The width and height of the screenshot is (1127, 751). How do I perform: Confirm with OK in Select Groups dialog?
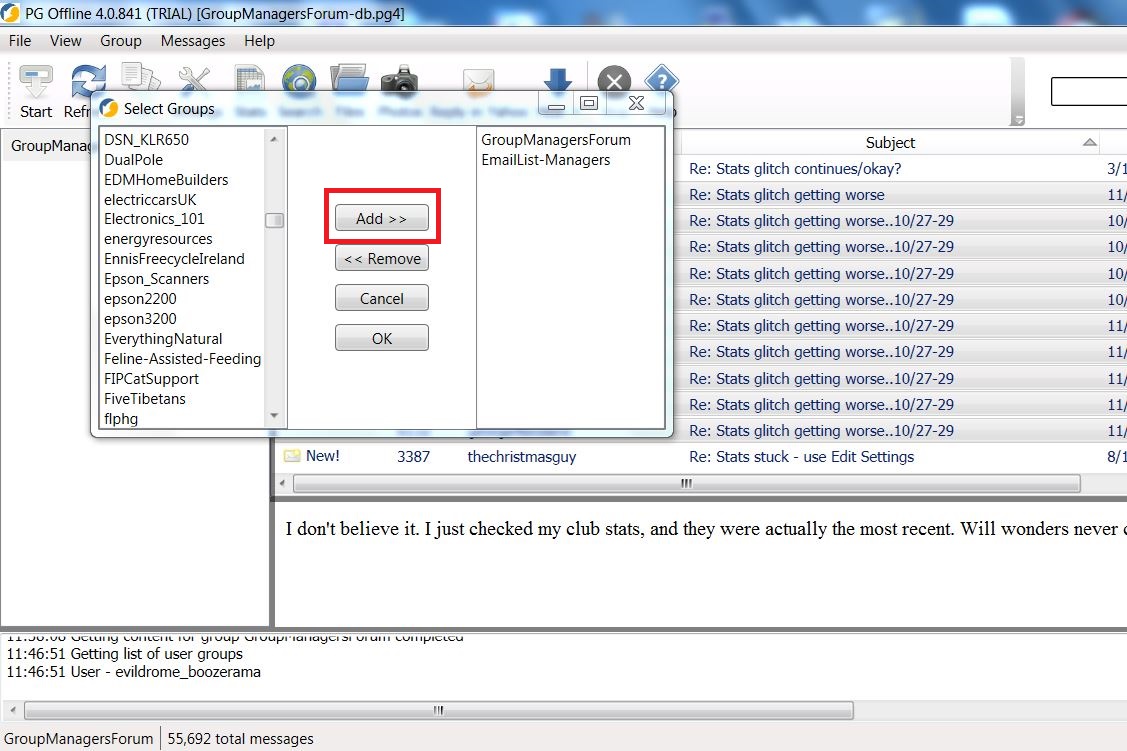382,338
